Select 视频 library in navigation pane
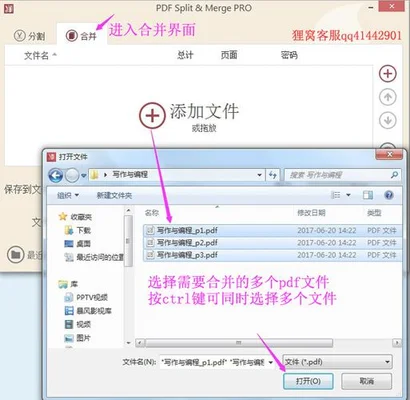 point(77,324)
